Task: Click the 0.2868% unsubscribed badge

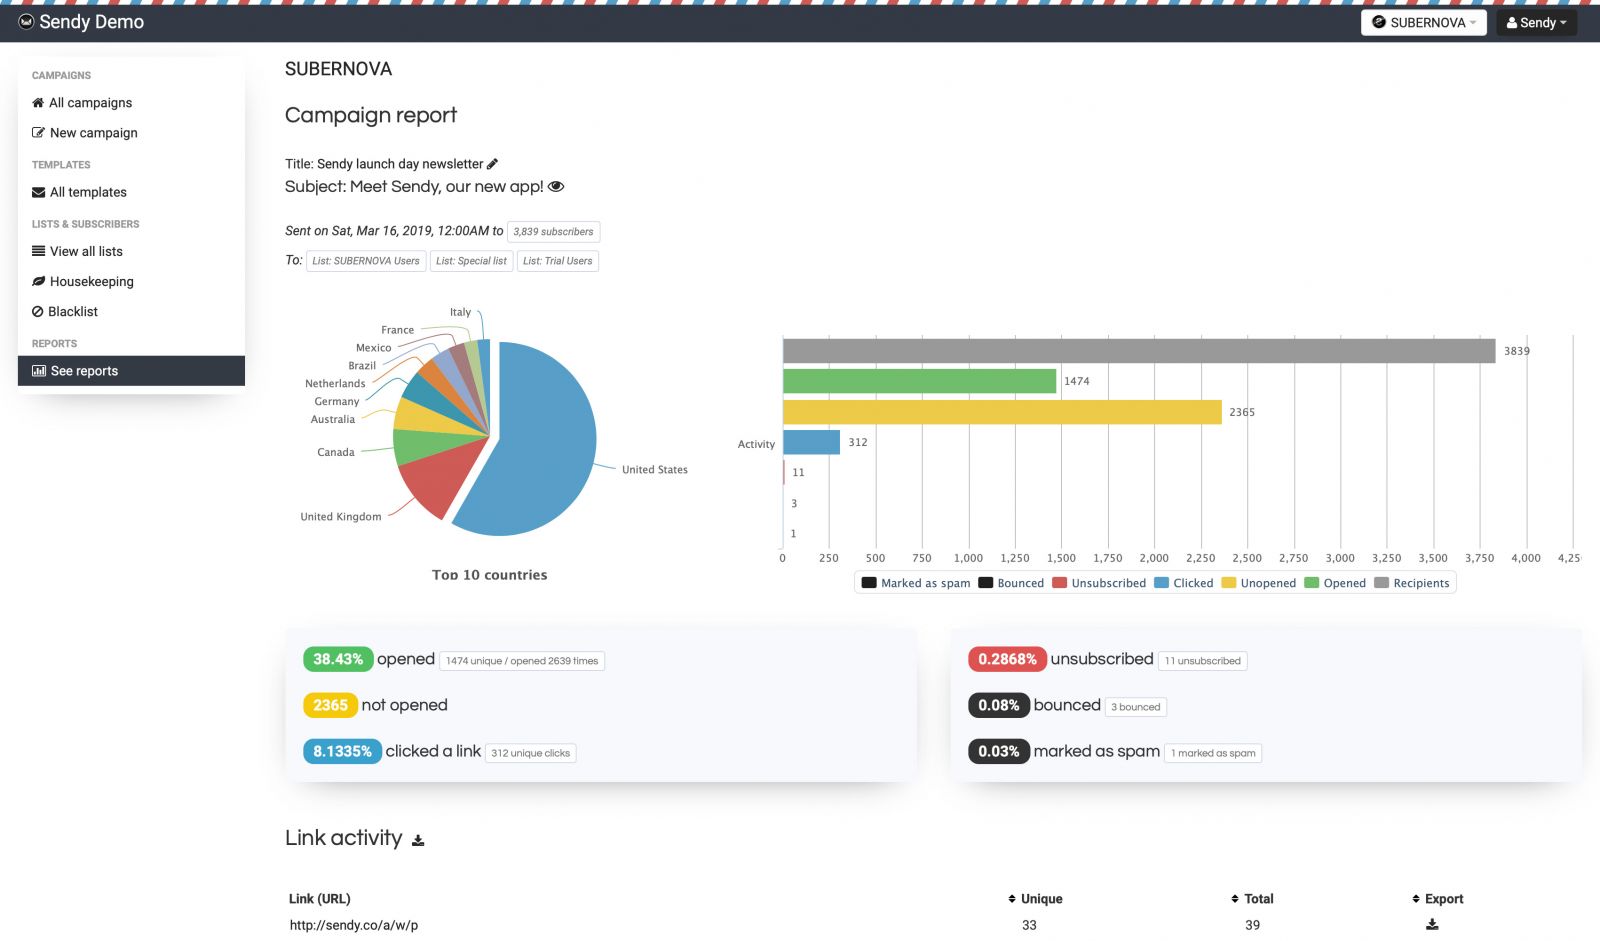Action: [x=1007, y=659]
